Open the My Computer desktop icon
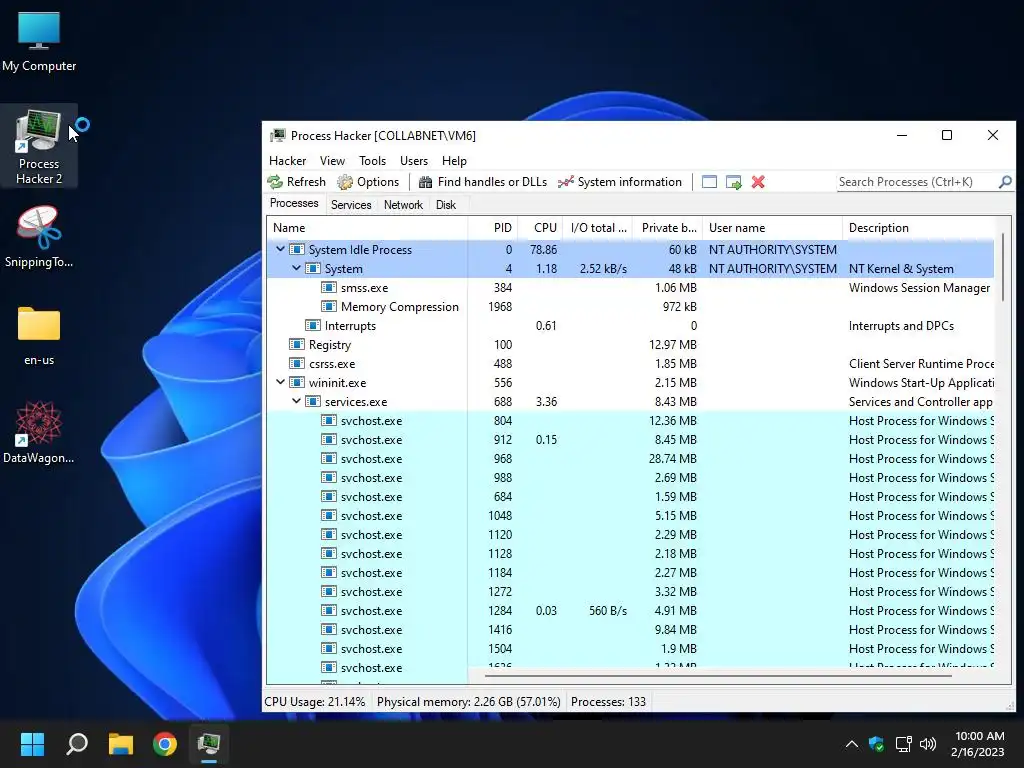1024x768 pixels. tap(39, 40)
